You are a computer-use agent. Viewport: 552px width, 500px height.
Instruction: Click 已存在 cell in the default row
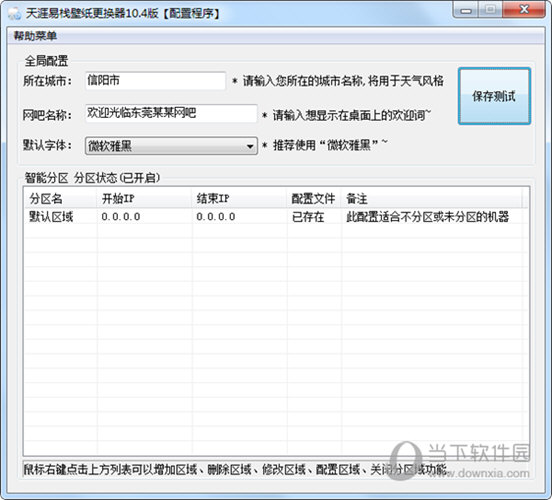pos(308,217)
